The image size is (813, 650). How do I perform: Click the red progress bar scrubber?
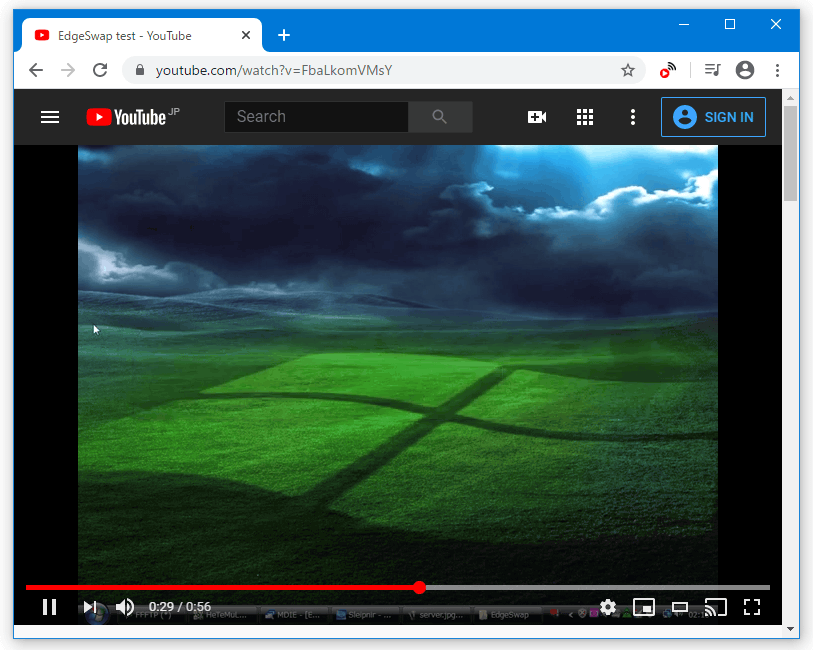(419, 587)
